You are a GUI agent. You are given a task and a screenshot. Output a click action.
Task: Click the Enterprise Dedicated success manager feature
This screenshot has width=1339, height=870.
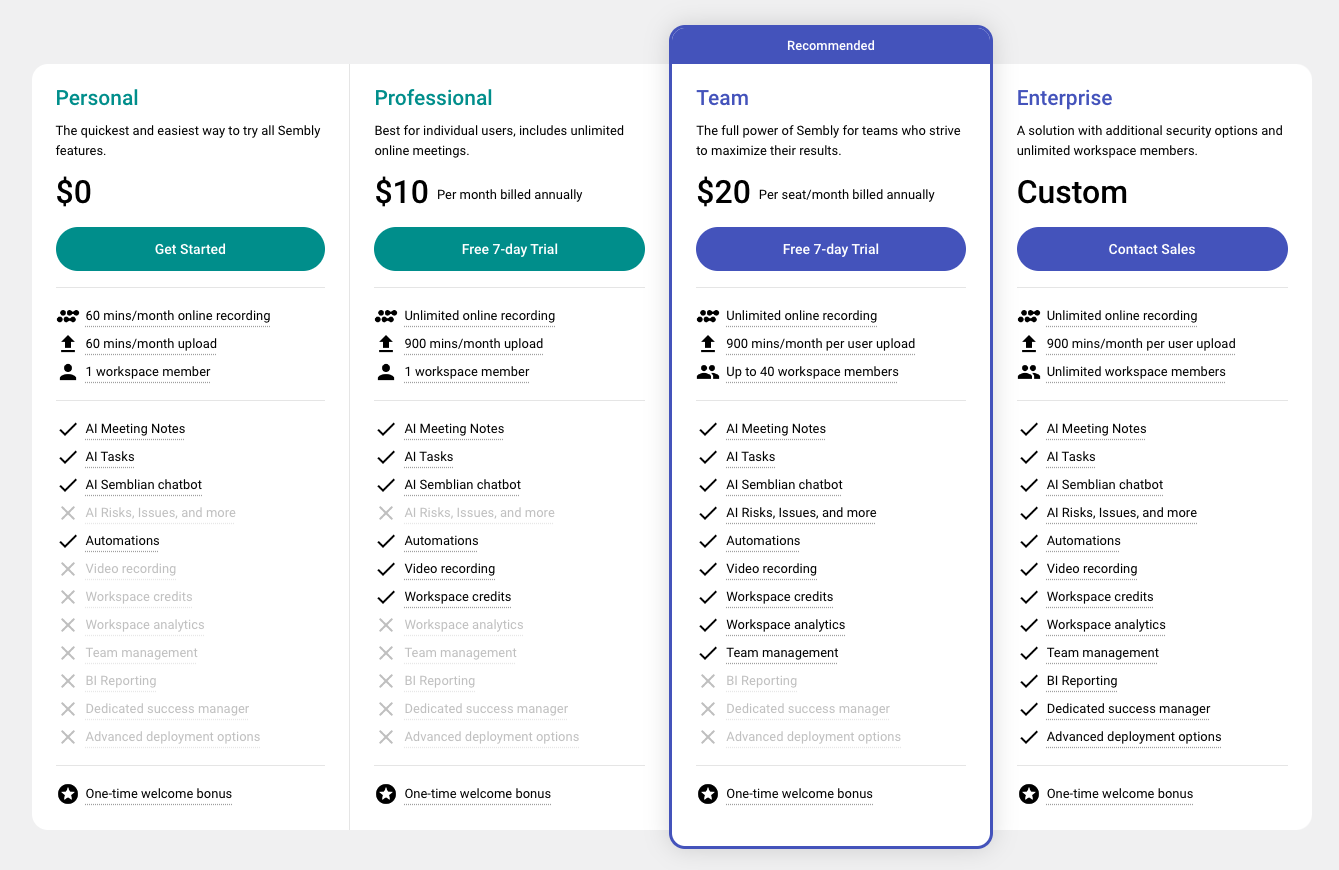click(1128, 709)
